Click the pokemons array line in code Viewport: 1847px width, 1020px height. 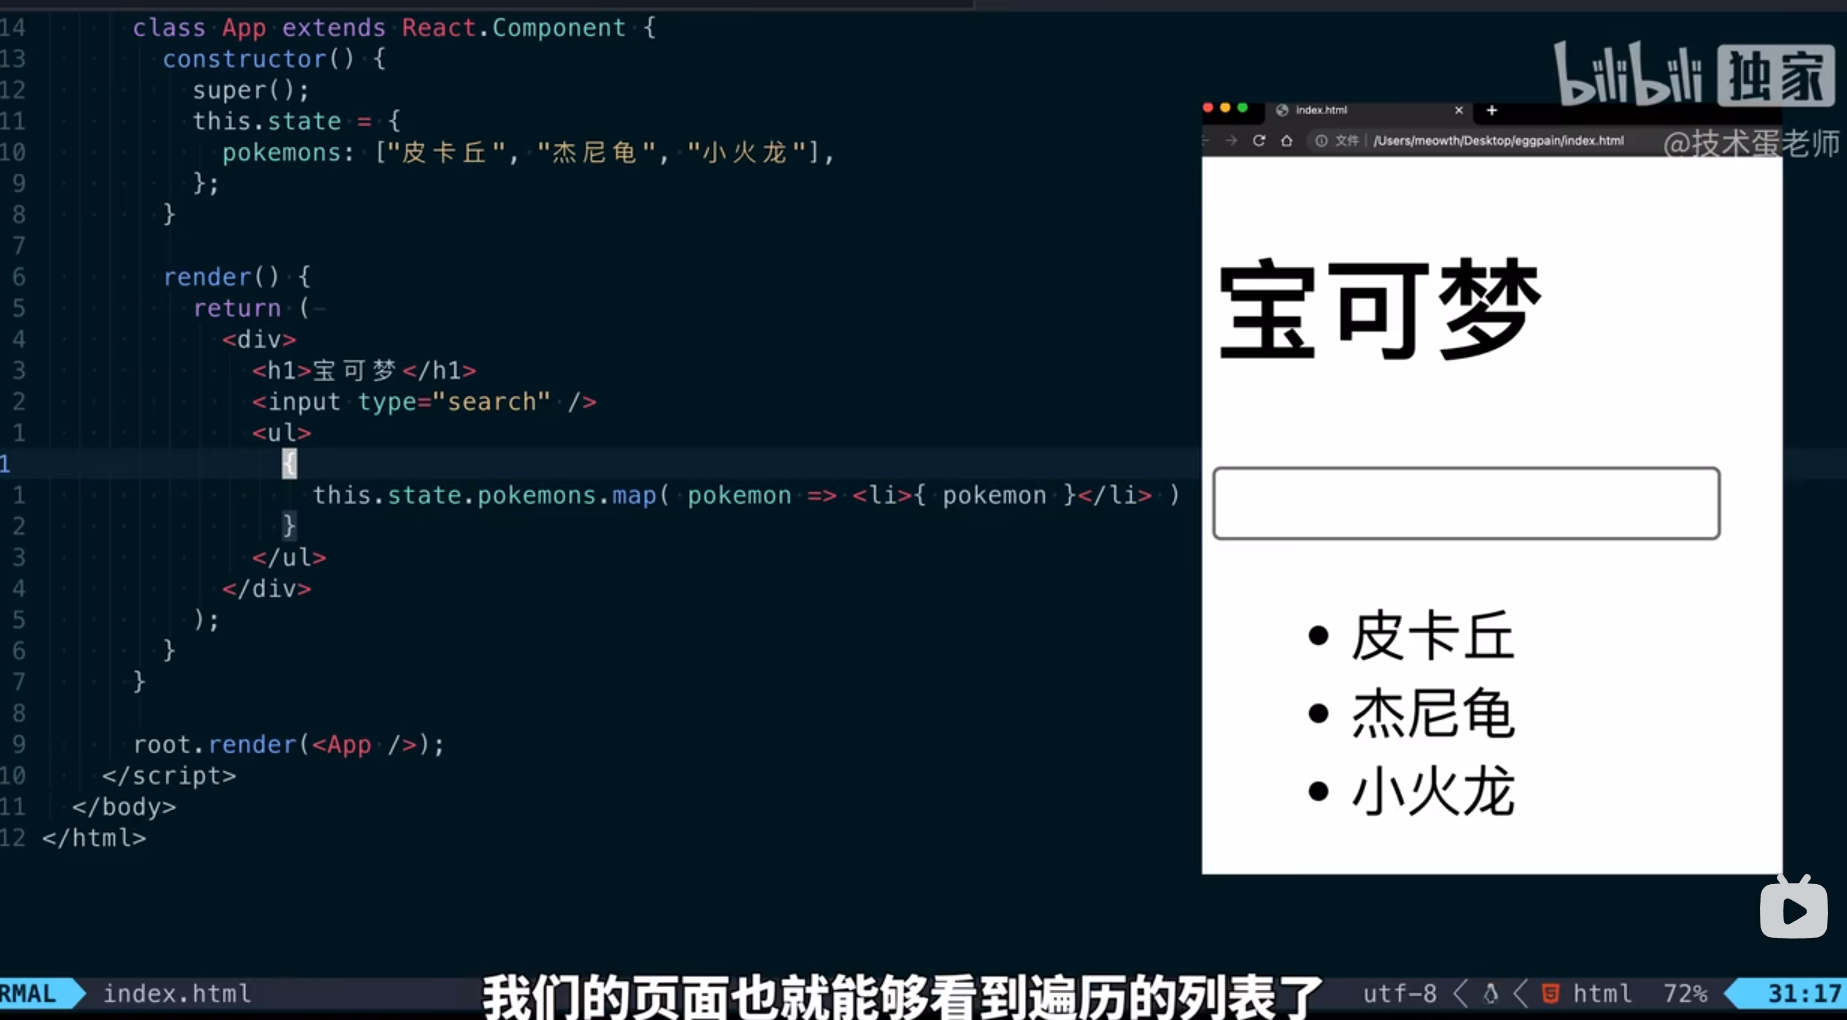pos(528,152)
